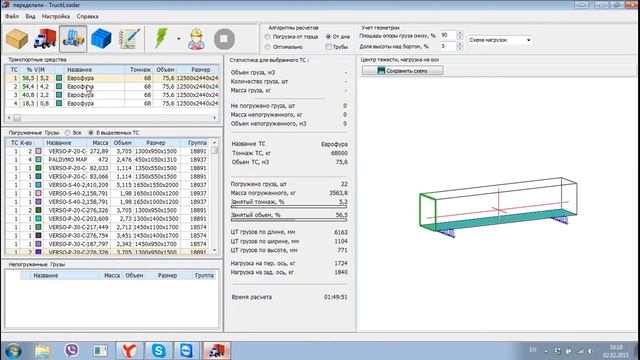640x360 pixels.
Task: Click the Площадь опоры груза field with 90
Action: tap(448, 36)
